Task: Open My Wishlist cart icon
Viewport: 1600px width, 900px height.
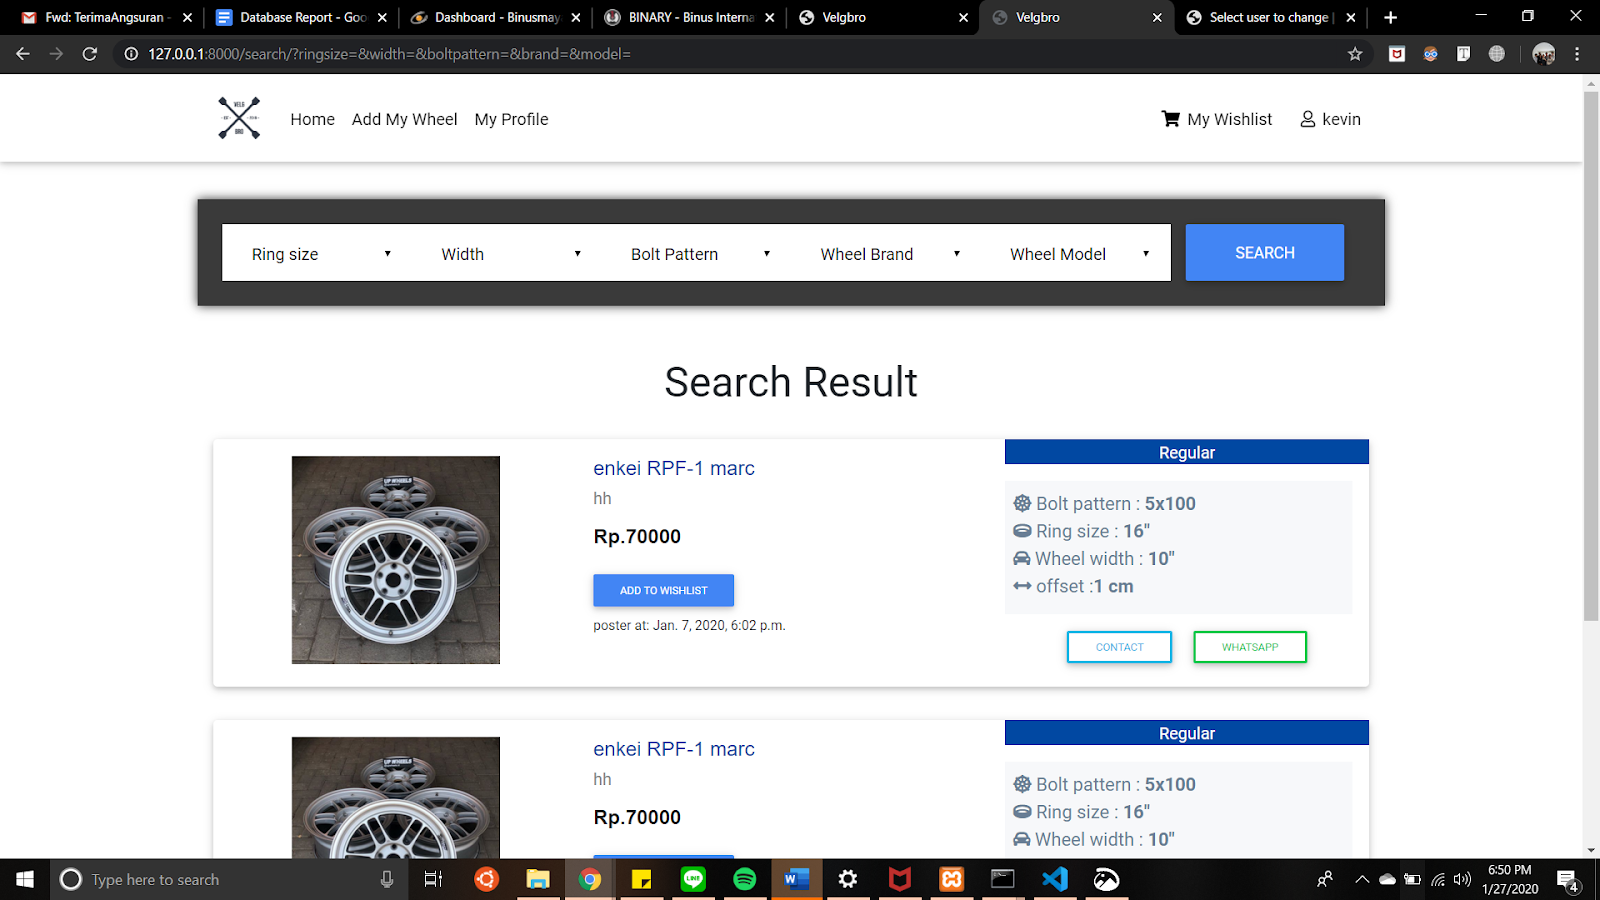Action: [x=1171, y=119]
